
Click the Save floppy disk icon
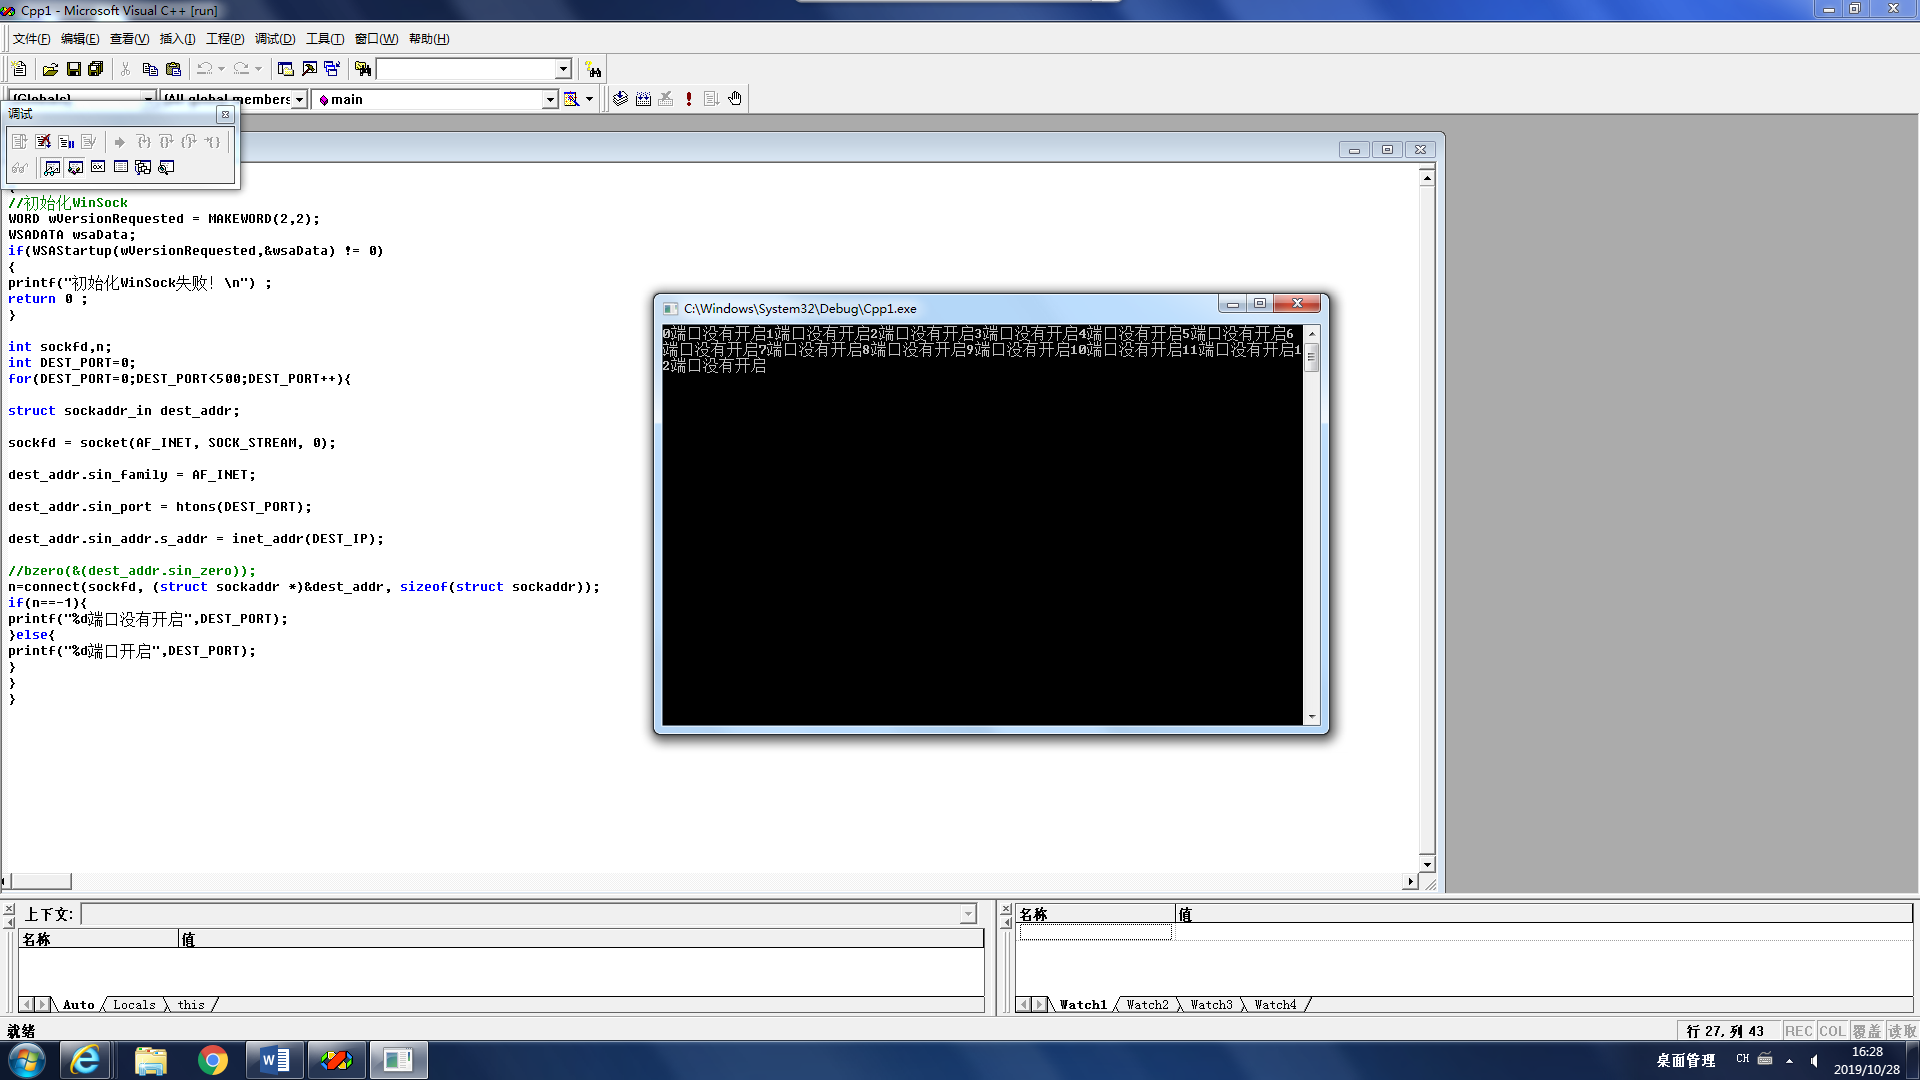(73, 69)
